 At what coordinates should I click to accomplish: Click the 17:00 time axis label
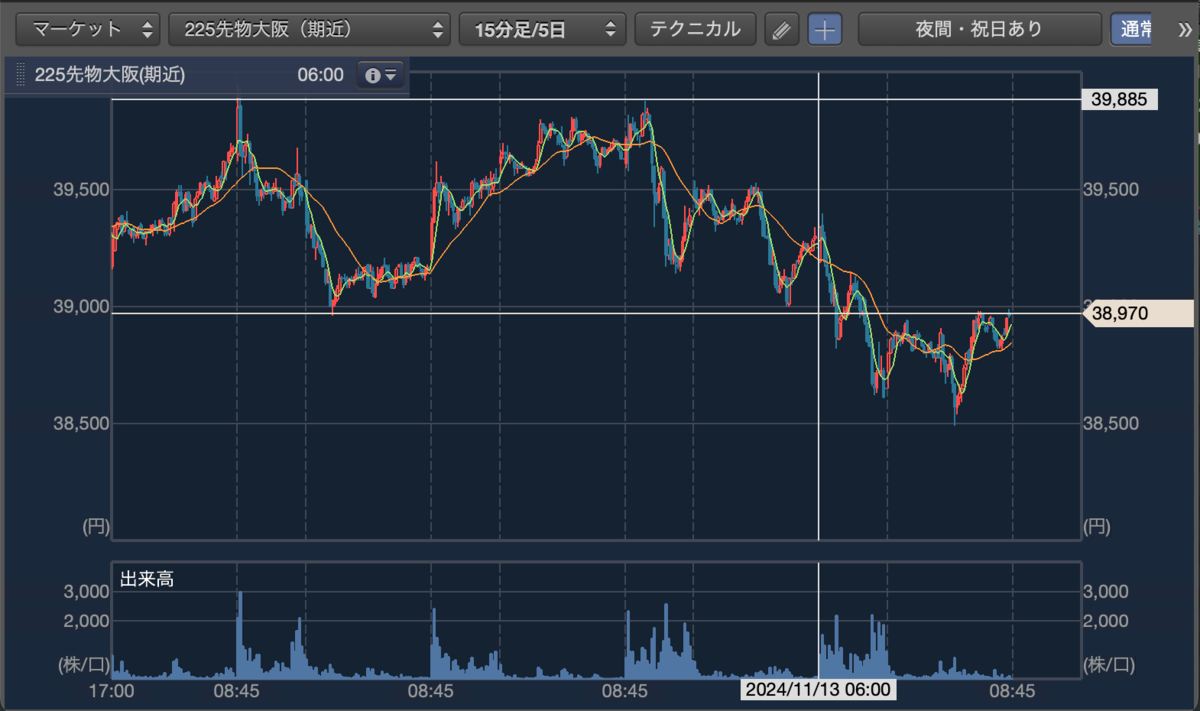111,690
